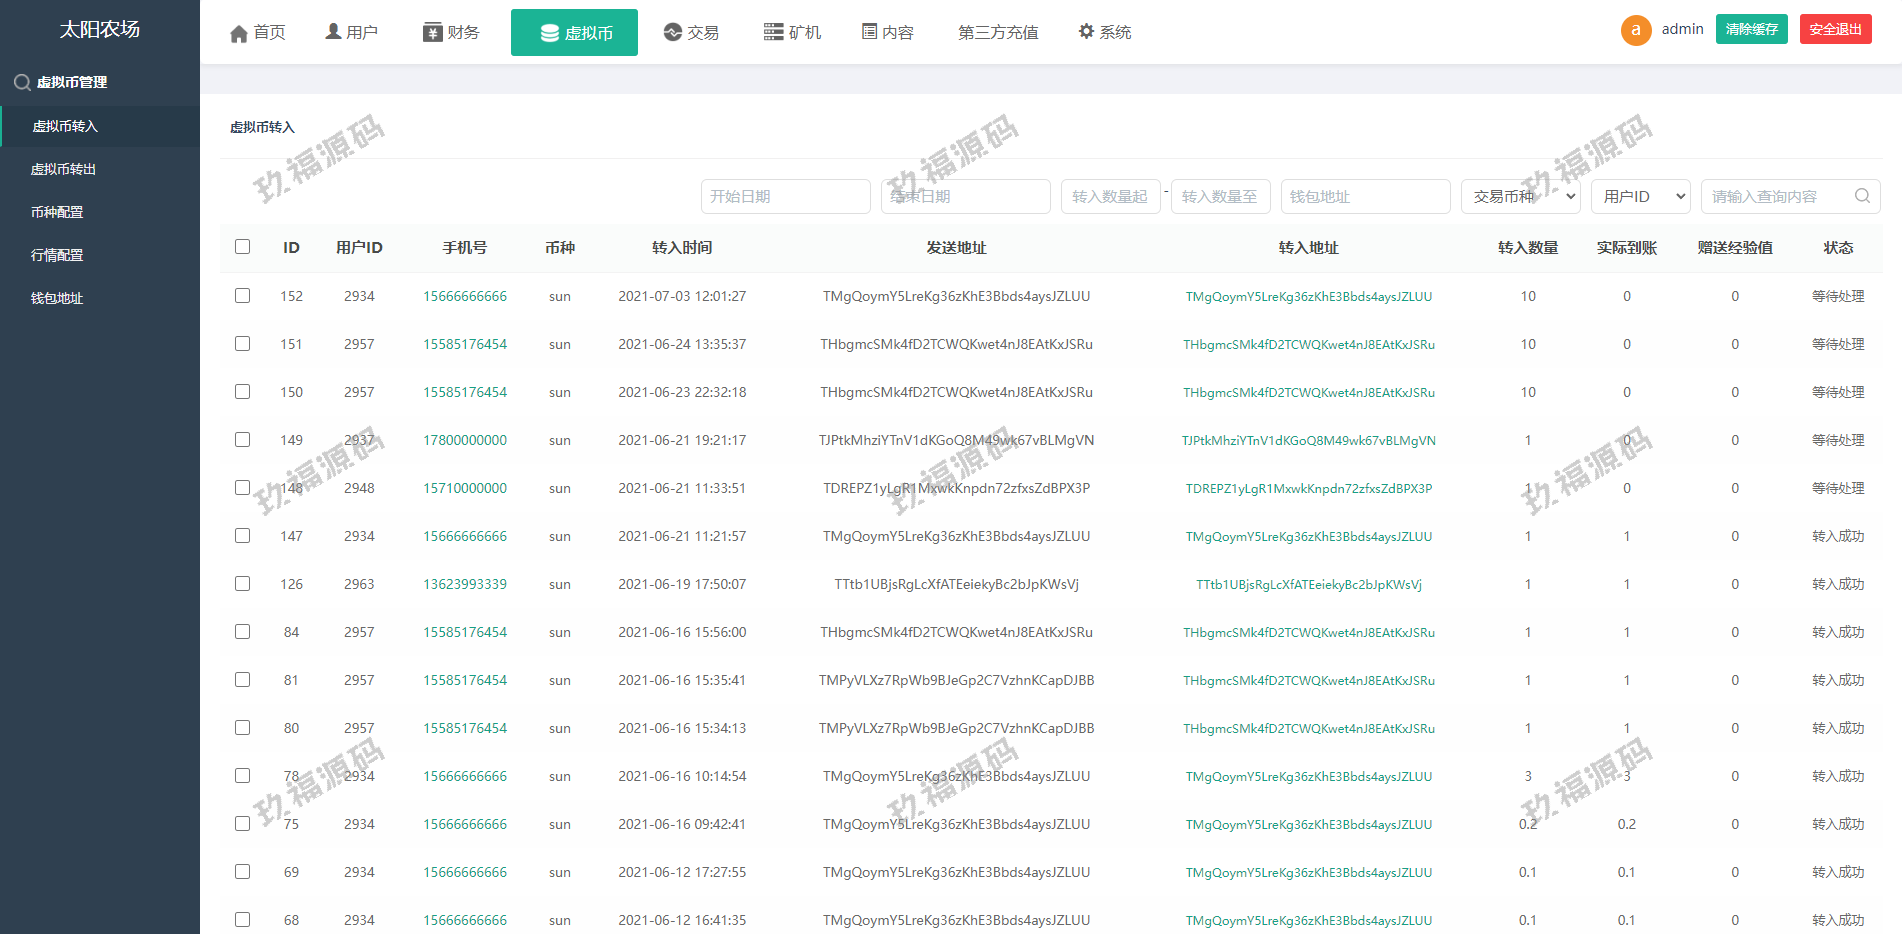This screenshot has height=934, width=1902.
Task: Click the home icon in top navigation
Action: [238, 33]
